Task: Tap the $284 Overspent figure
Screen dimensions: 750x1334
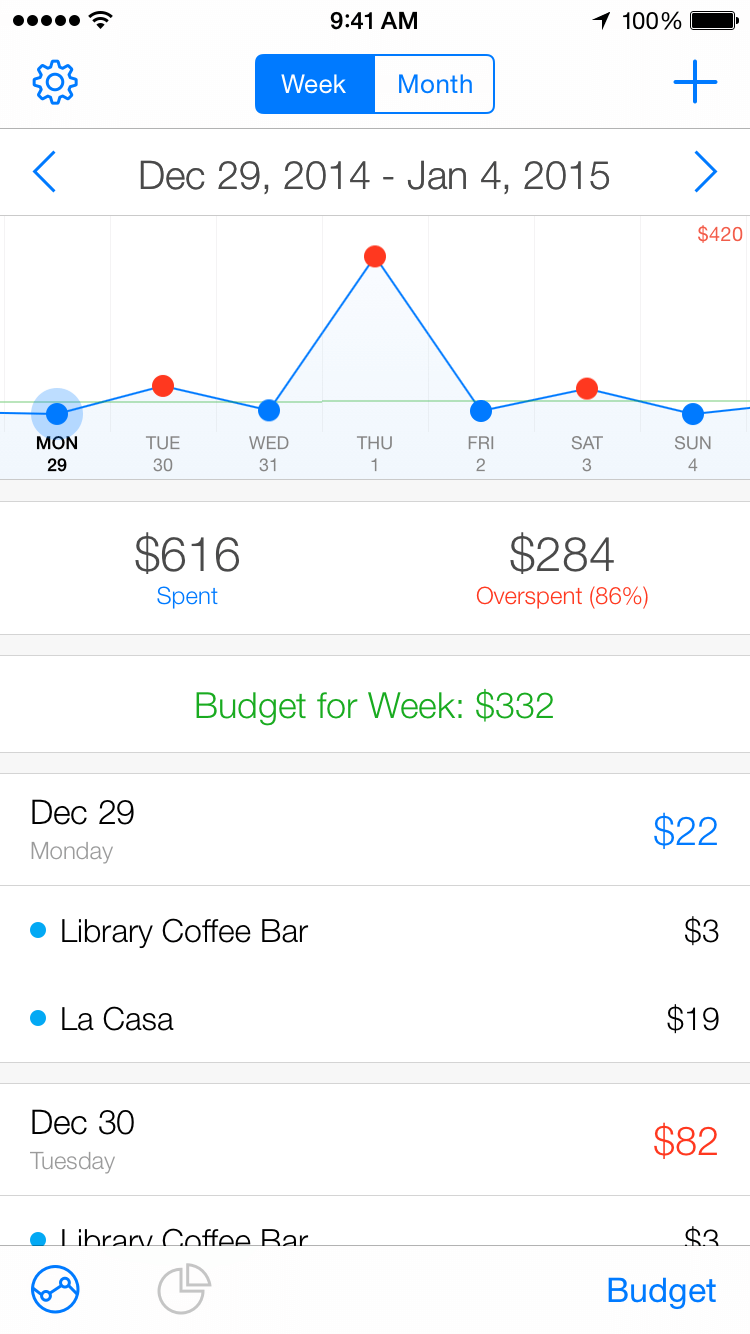Action: [562, 568]
